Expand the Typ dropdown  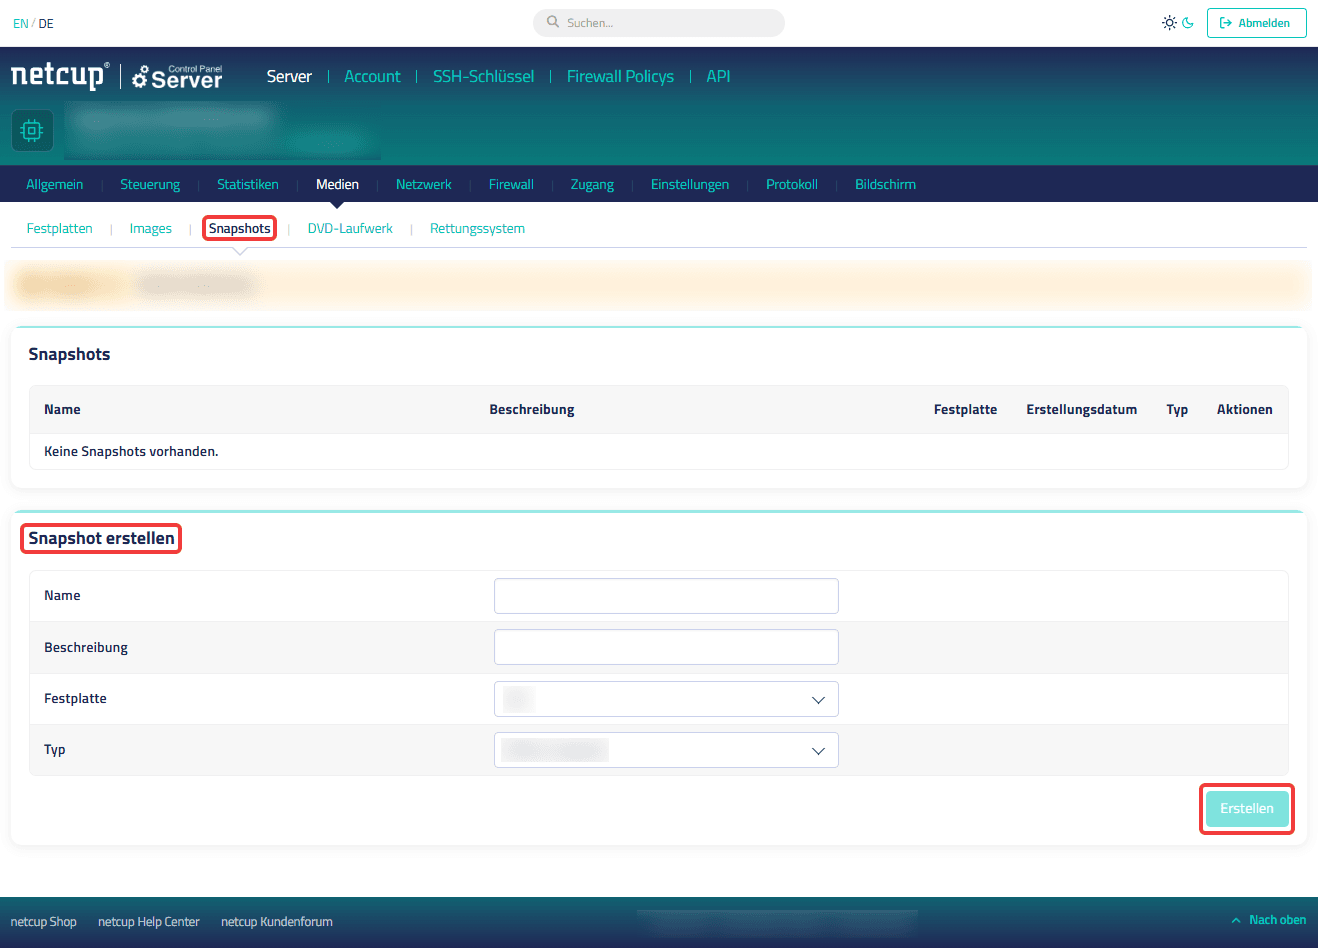[666, 750]
